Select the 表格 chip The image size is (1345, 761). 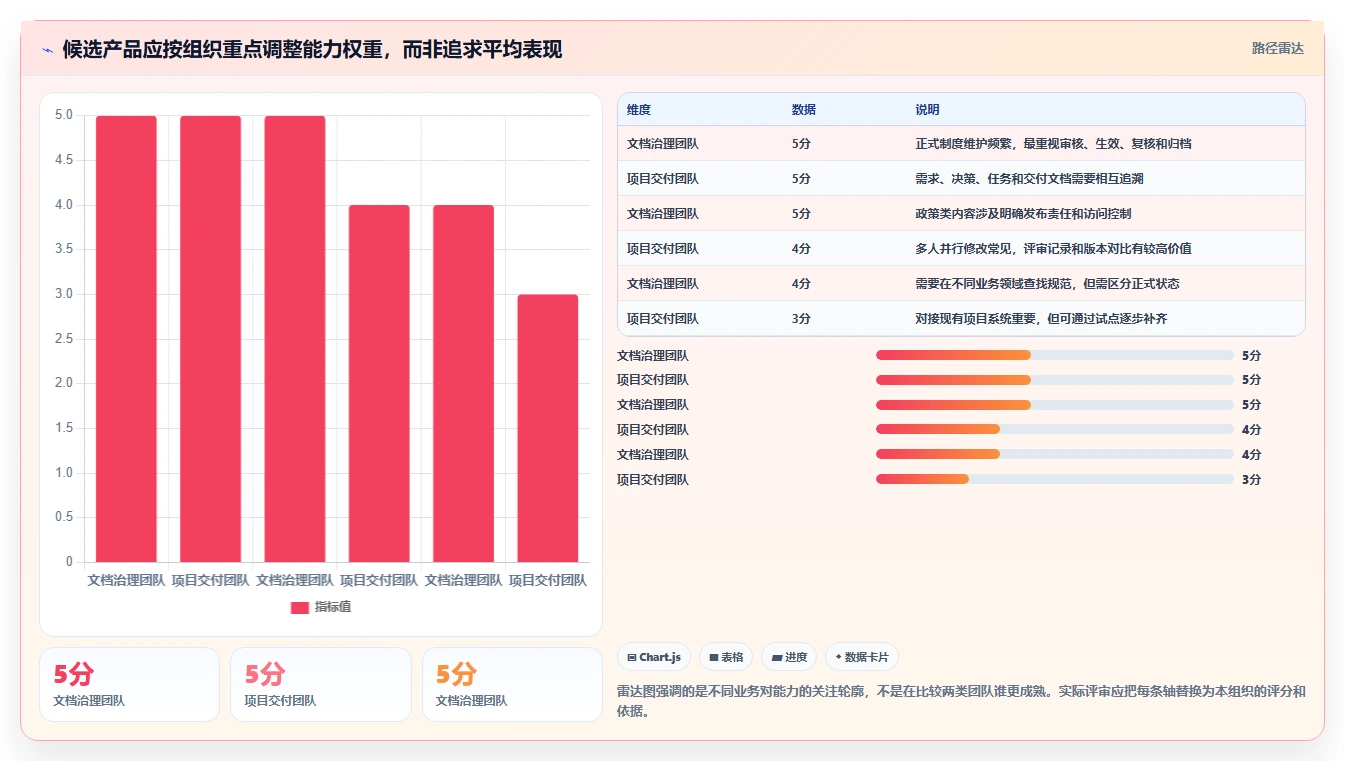726,657
